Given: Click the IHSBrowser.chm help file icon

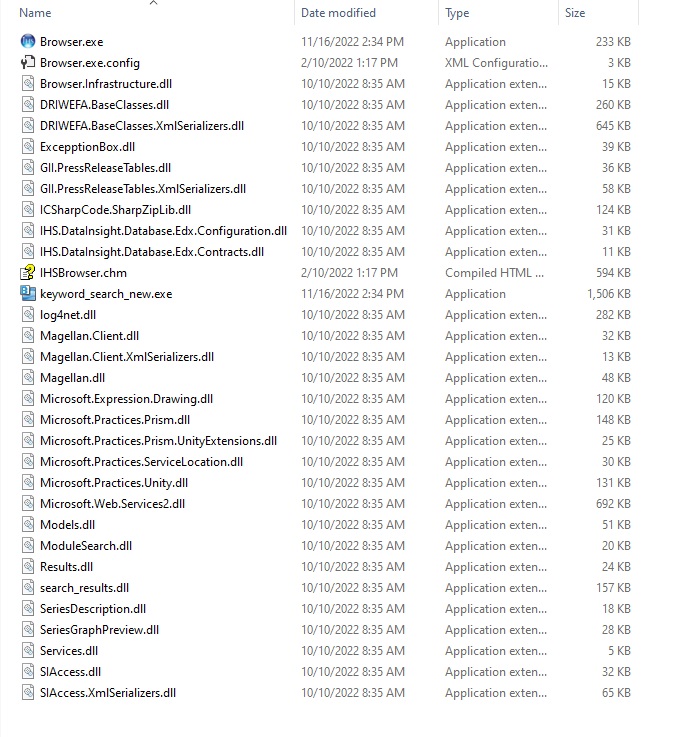Looking at the screenshot, I should (x=28, y=273).
